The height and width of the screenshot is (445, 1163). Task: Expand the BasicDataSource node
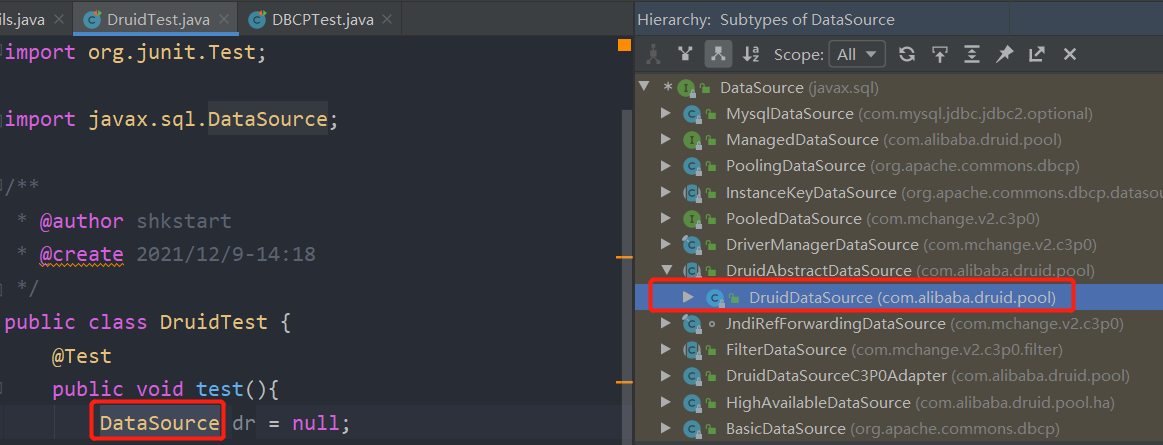[665, 429]
